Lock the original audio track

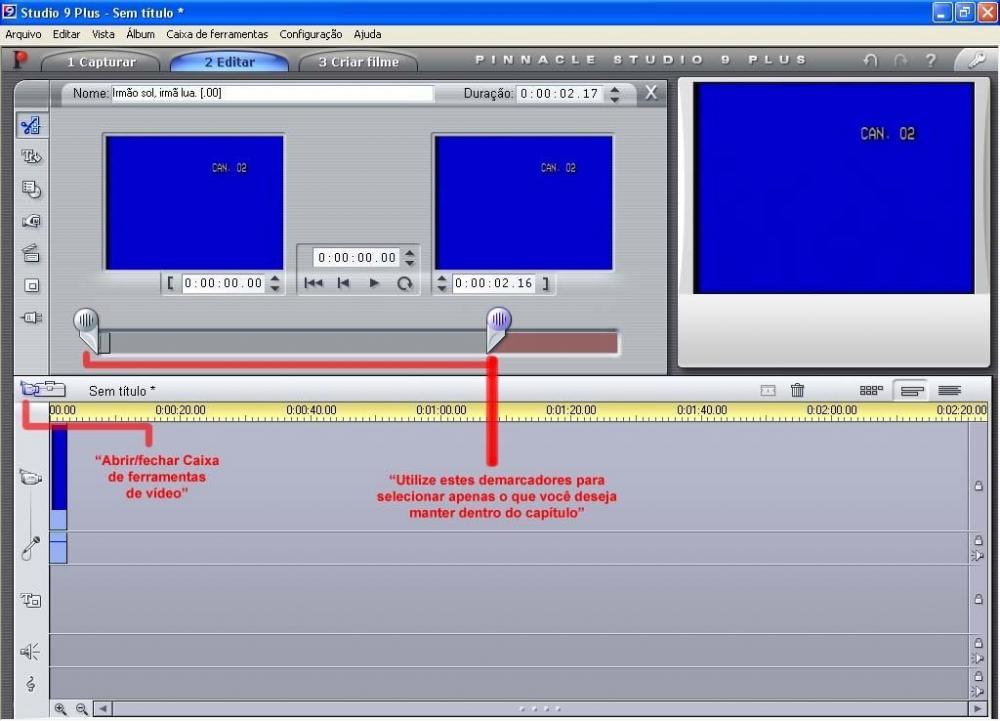click(978, 540)
